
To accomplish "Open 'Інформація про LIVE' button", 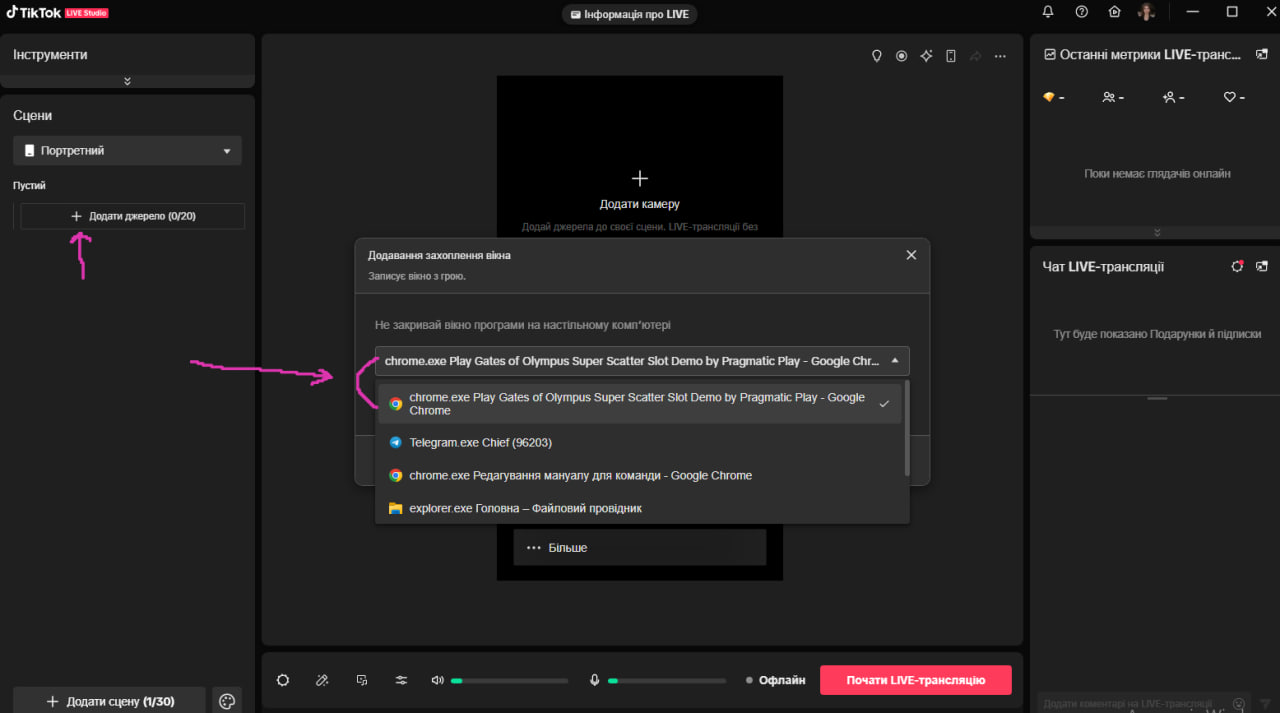I will coord(629,14).
